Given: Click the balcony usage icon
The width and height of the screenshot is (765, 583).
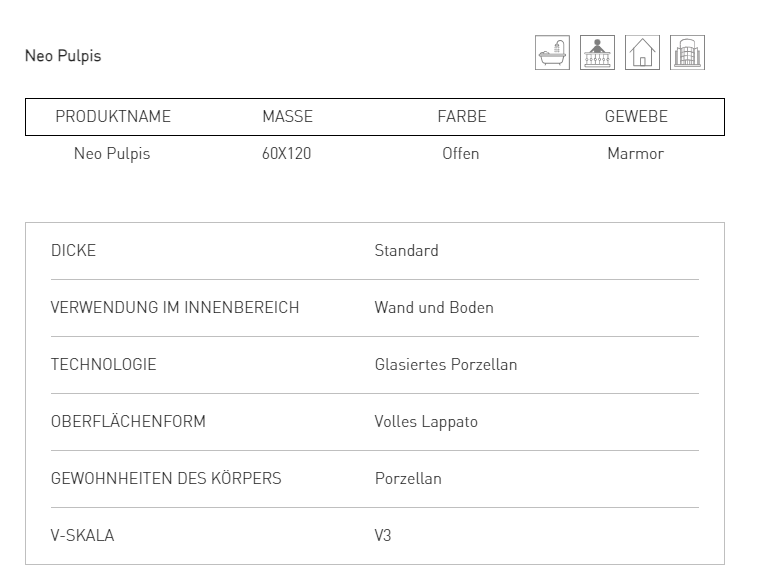Looking at the screenshot, I should [598, 53].
